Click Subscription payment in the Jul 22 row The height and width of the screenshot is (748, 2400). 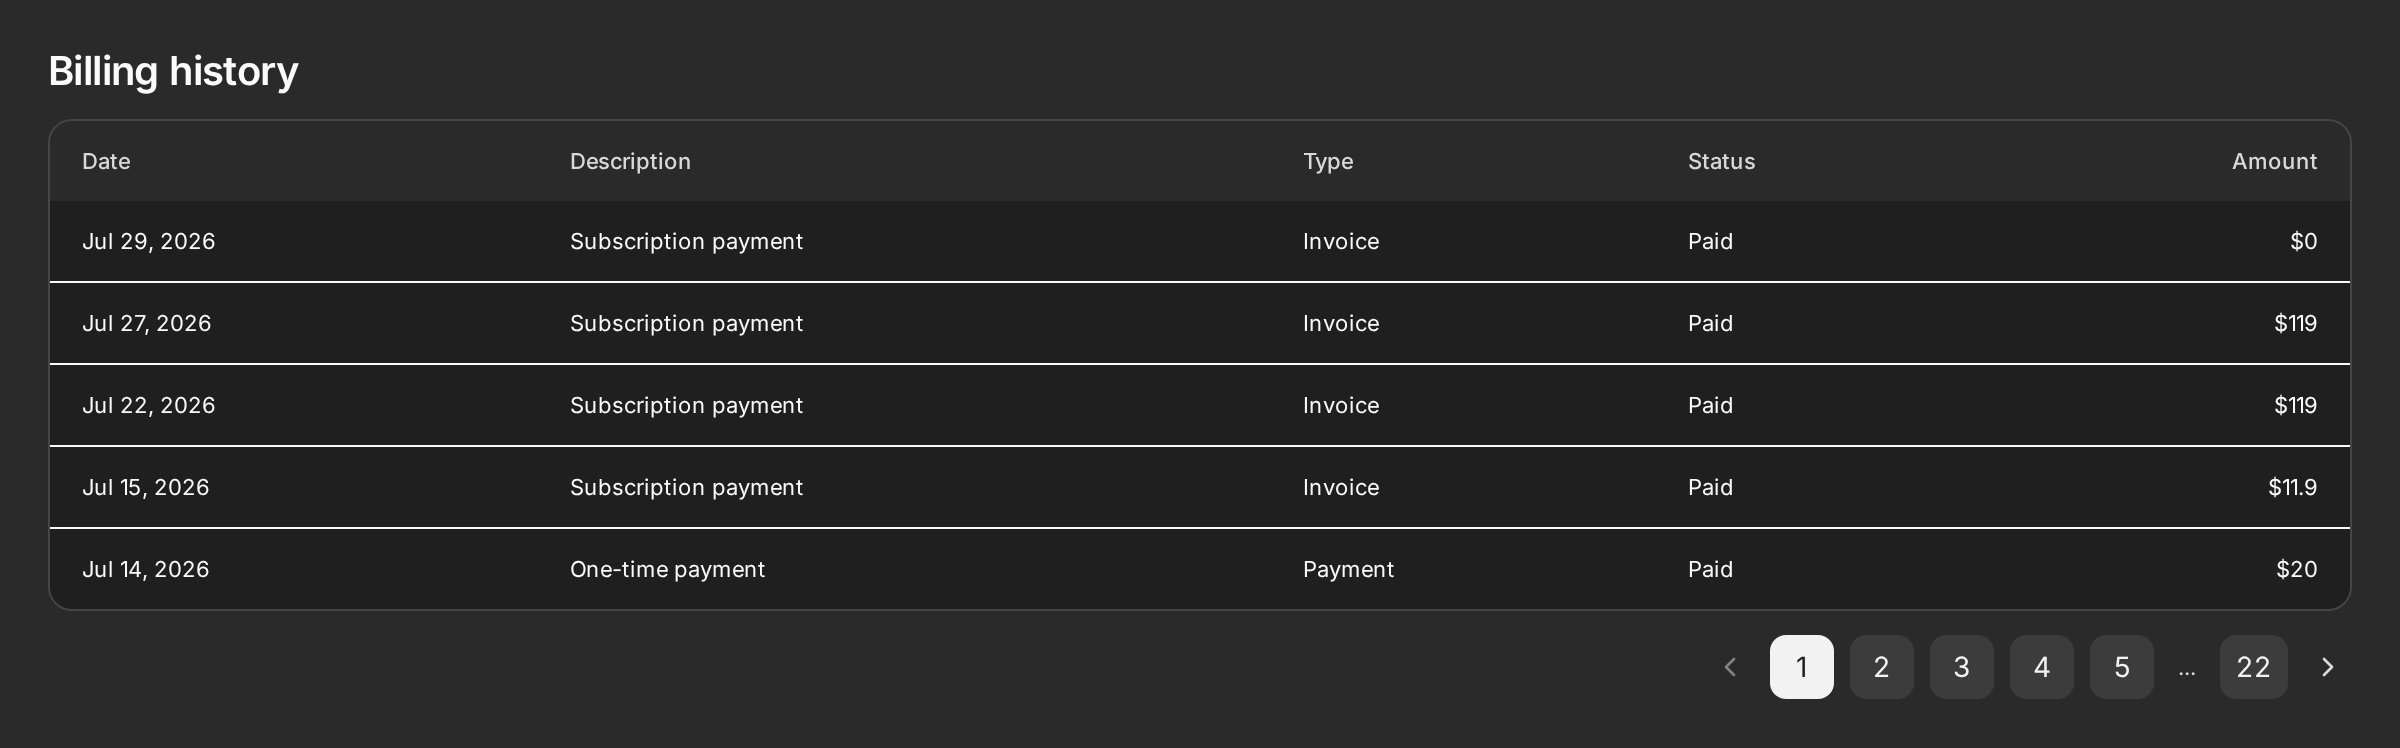[x=686, y=406]
